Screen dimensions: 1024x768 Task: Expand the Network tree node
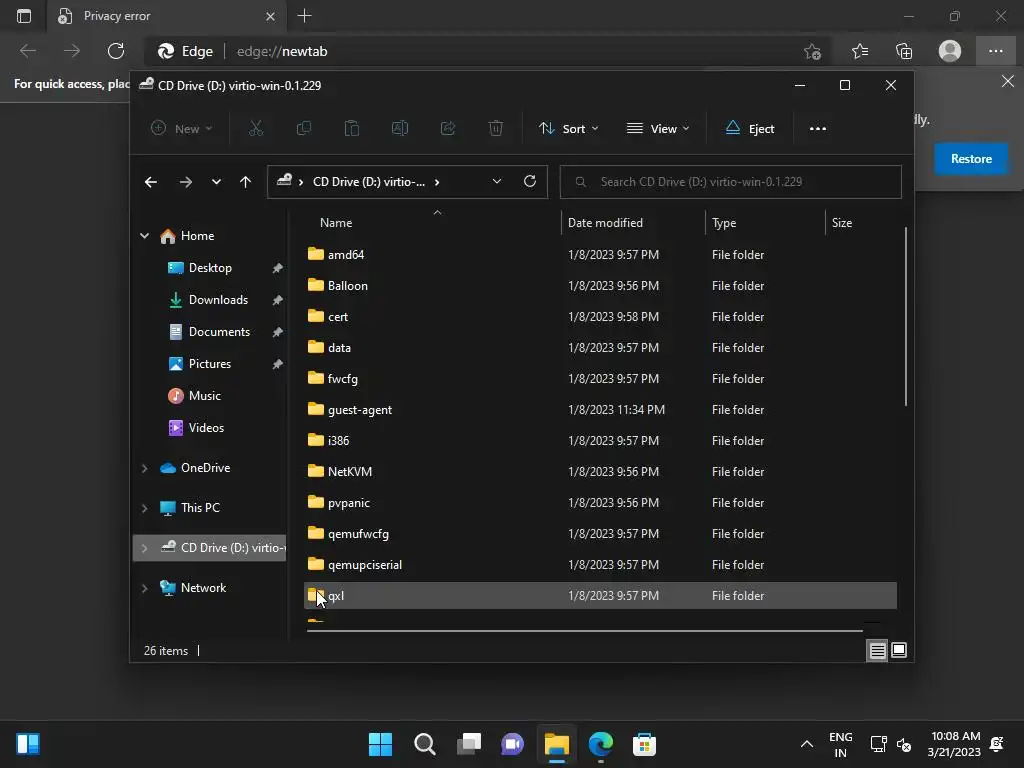pyautogui.click(x=144, y=588)
